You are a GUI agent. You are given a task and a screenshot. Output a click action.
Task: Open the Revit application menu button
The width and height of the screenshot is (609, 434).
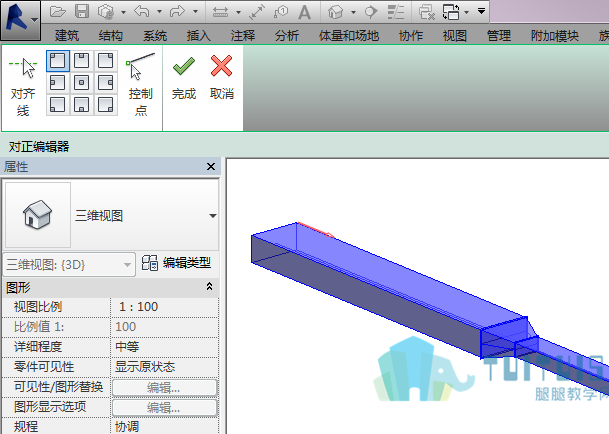[20, 19]
